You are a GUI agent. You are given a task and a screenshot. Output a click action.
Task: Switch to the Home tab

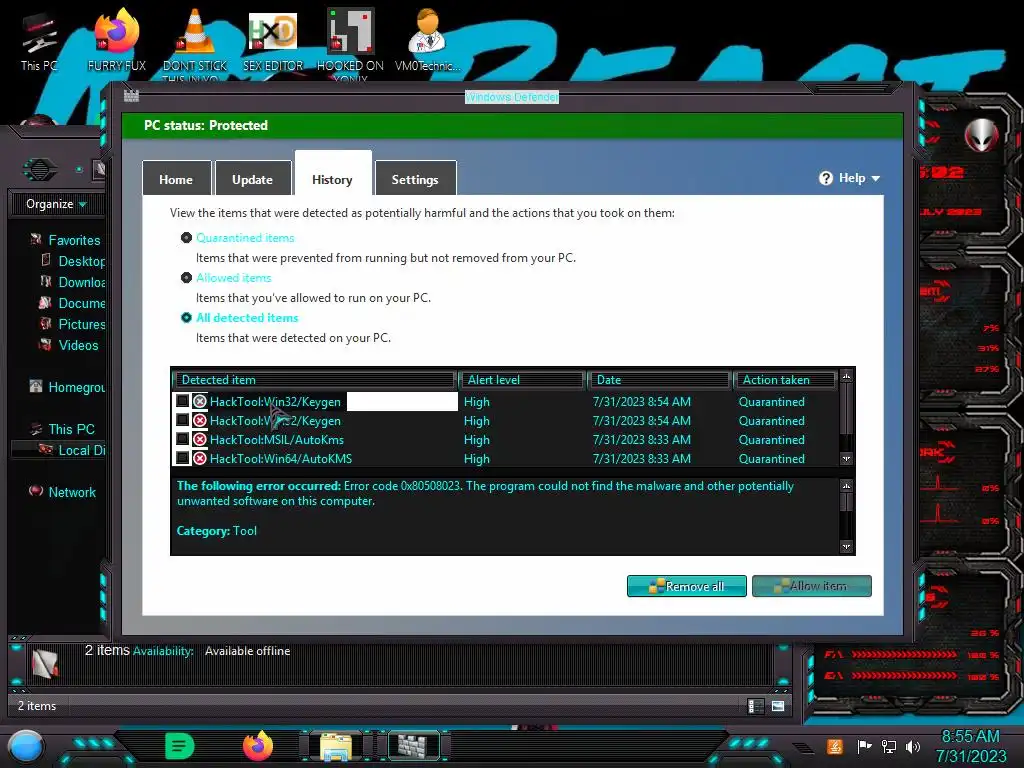coord(176,179)
